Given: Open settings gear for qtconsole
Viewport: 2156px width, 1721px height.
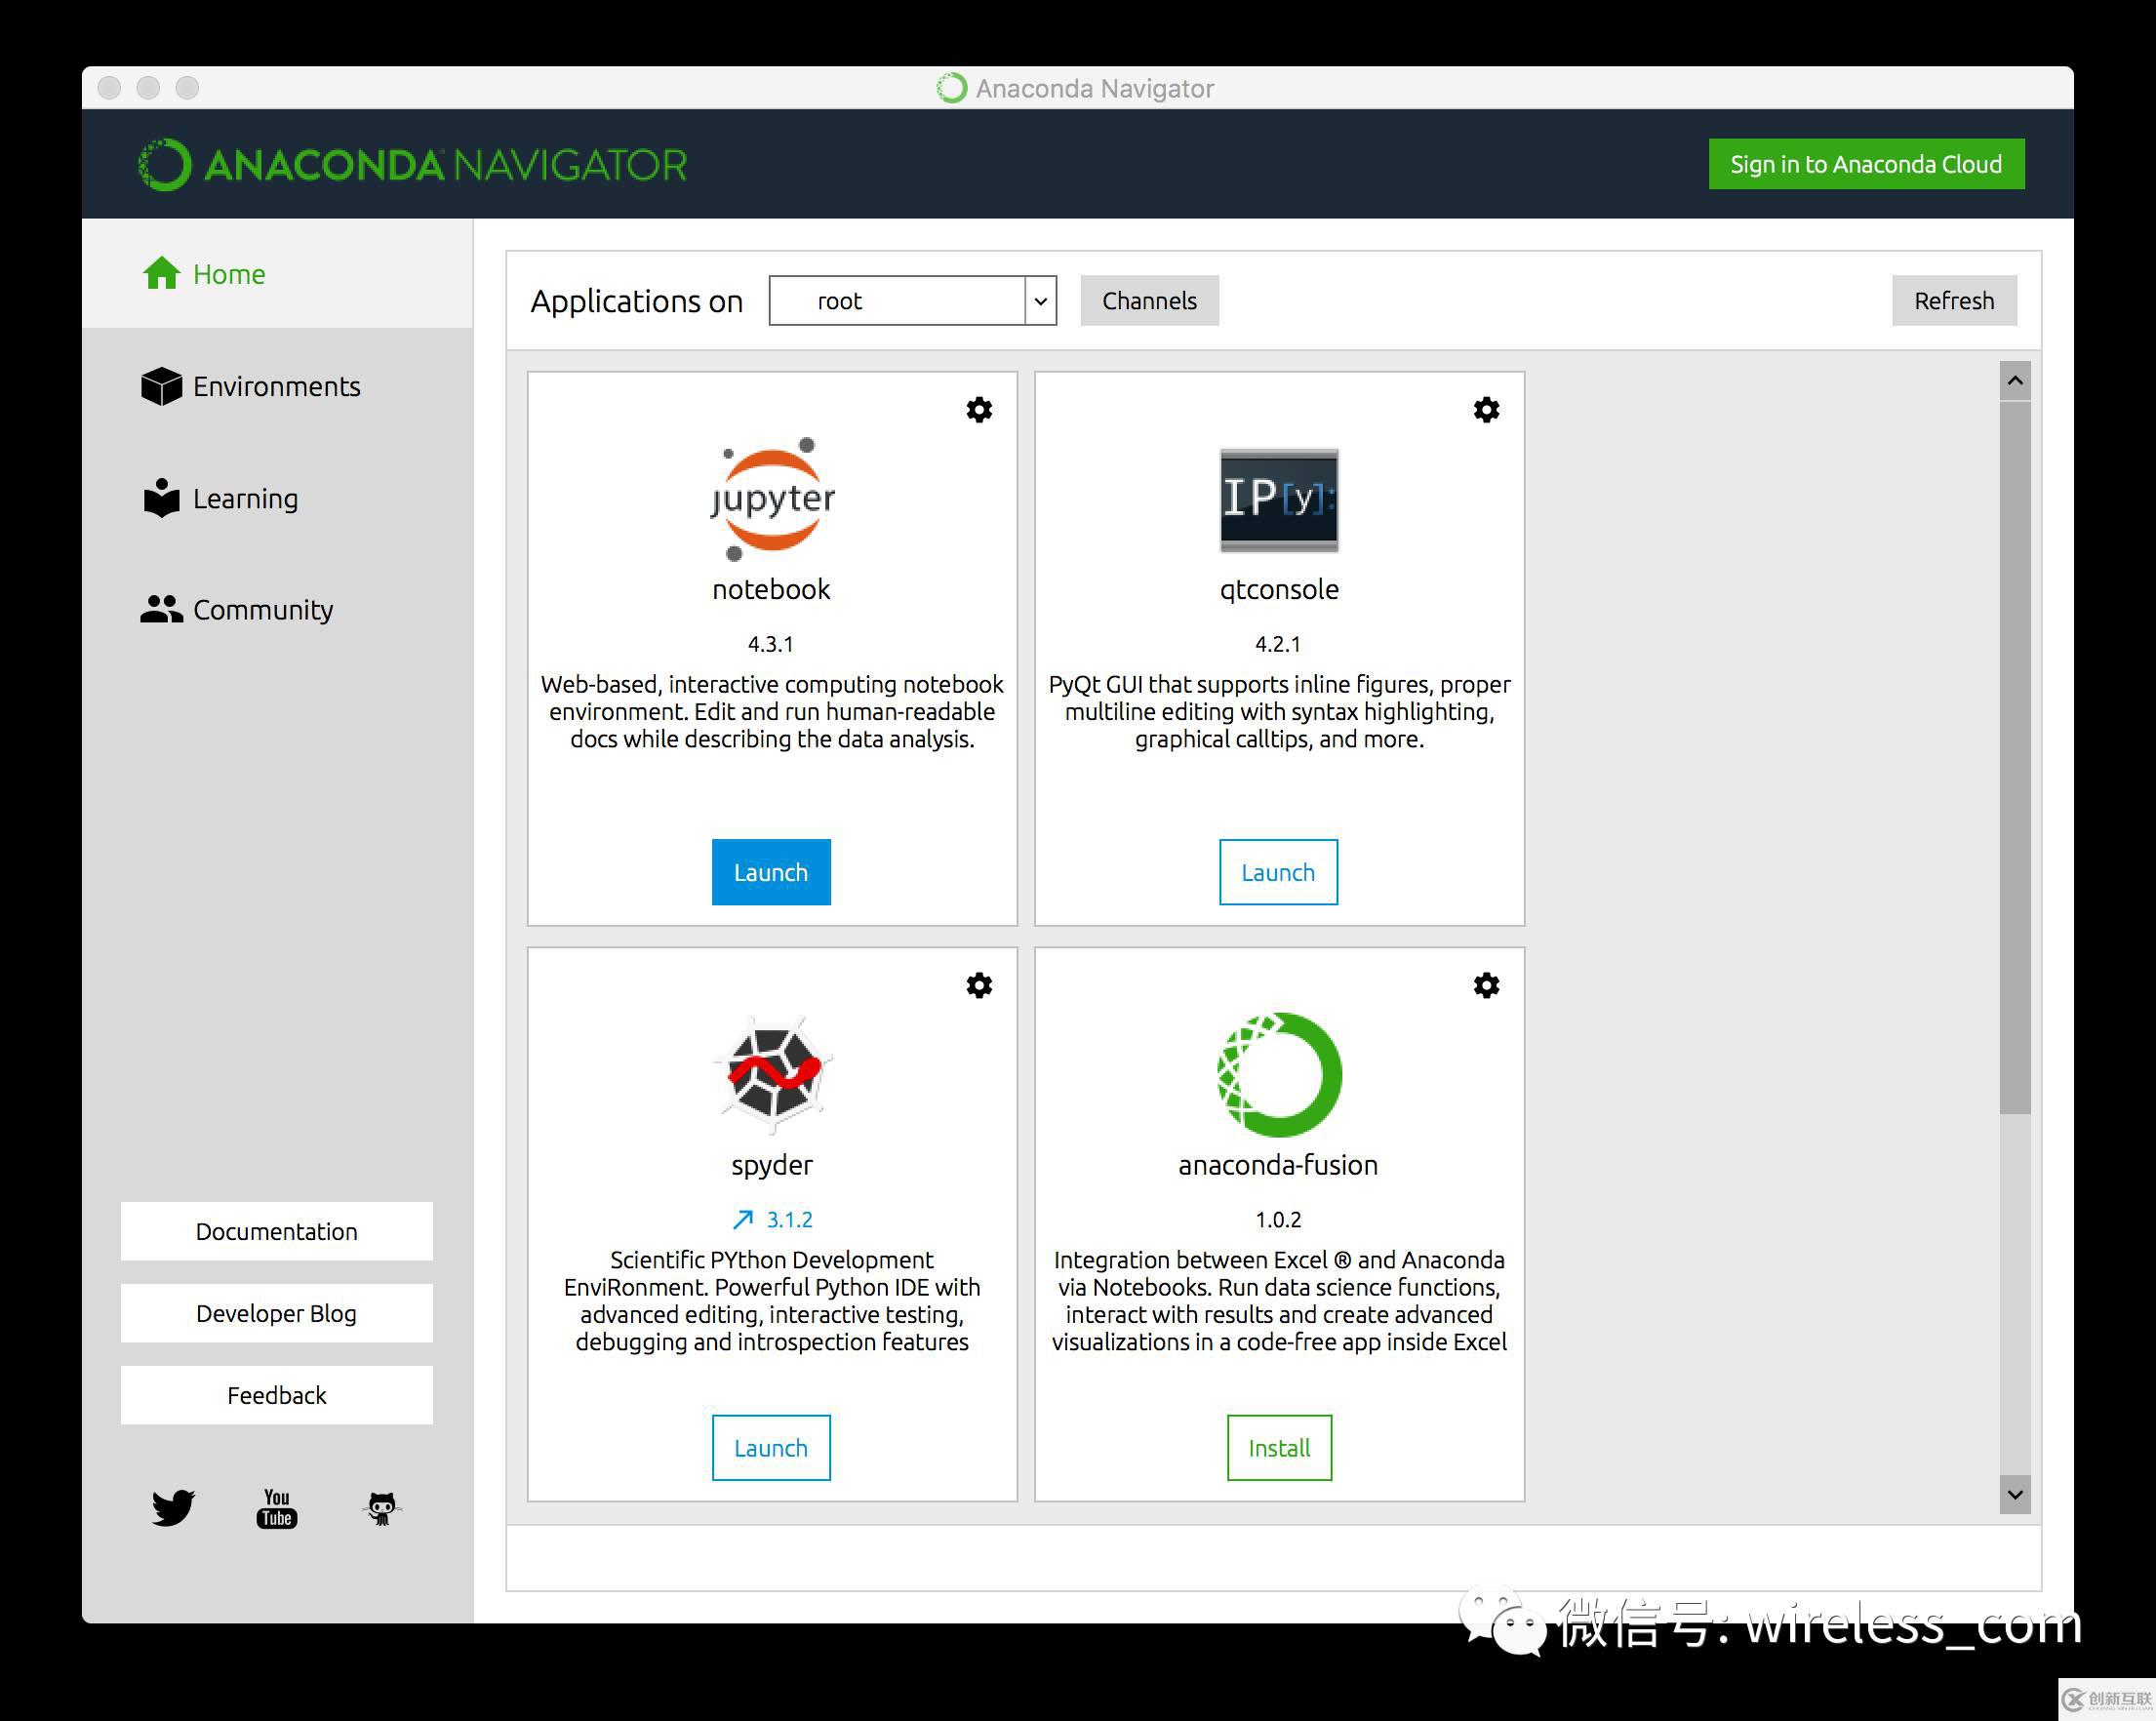Looking at the screenshot, I should tap(1486, 410).
